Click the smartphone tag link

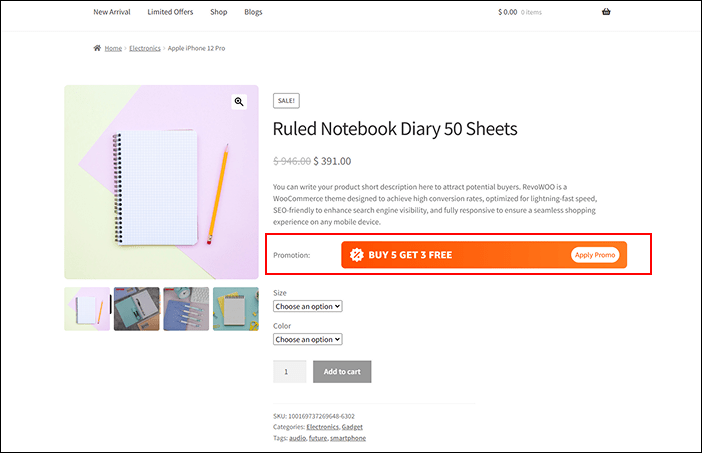(x=350, y=438)
